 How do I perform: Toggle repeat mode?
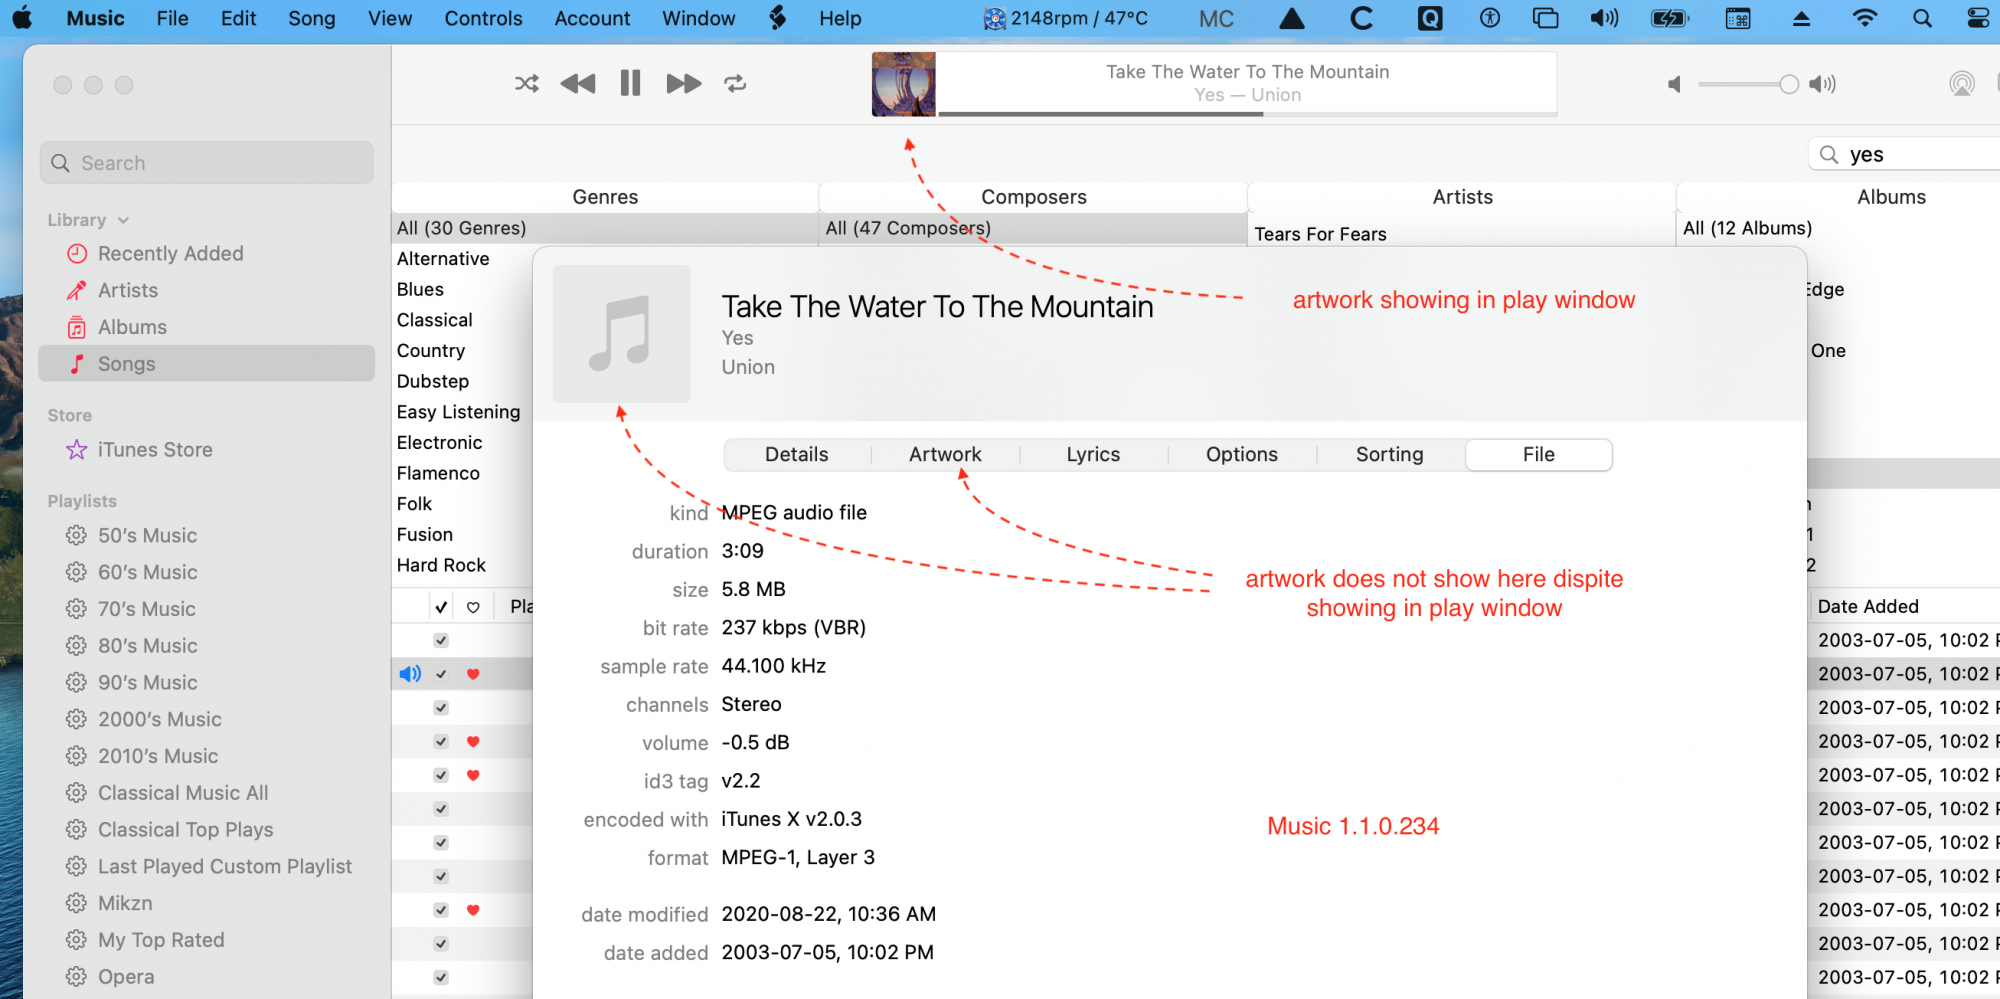(736, 84)
